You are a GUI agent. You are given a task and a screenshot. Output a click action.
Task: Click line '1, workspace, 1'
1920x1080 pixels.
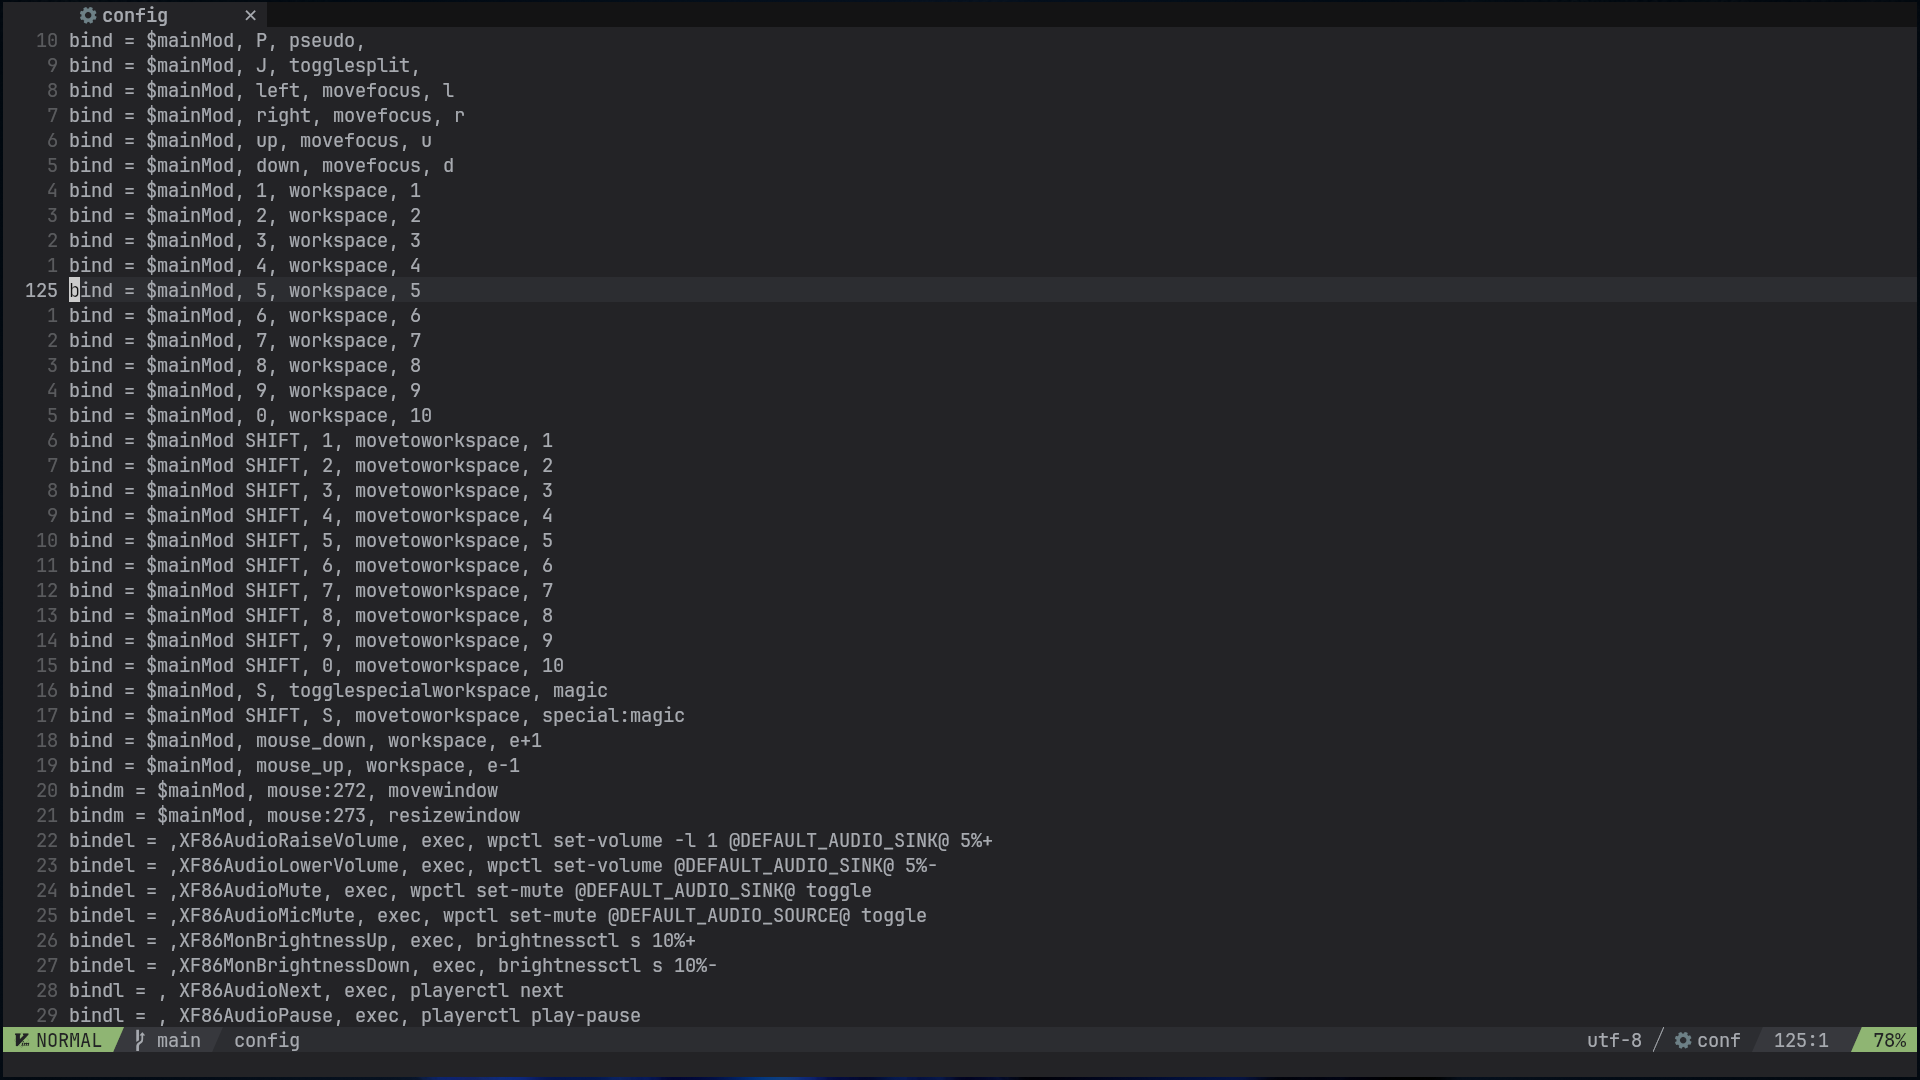[245, 190]
